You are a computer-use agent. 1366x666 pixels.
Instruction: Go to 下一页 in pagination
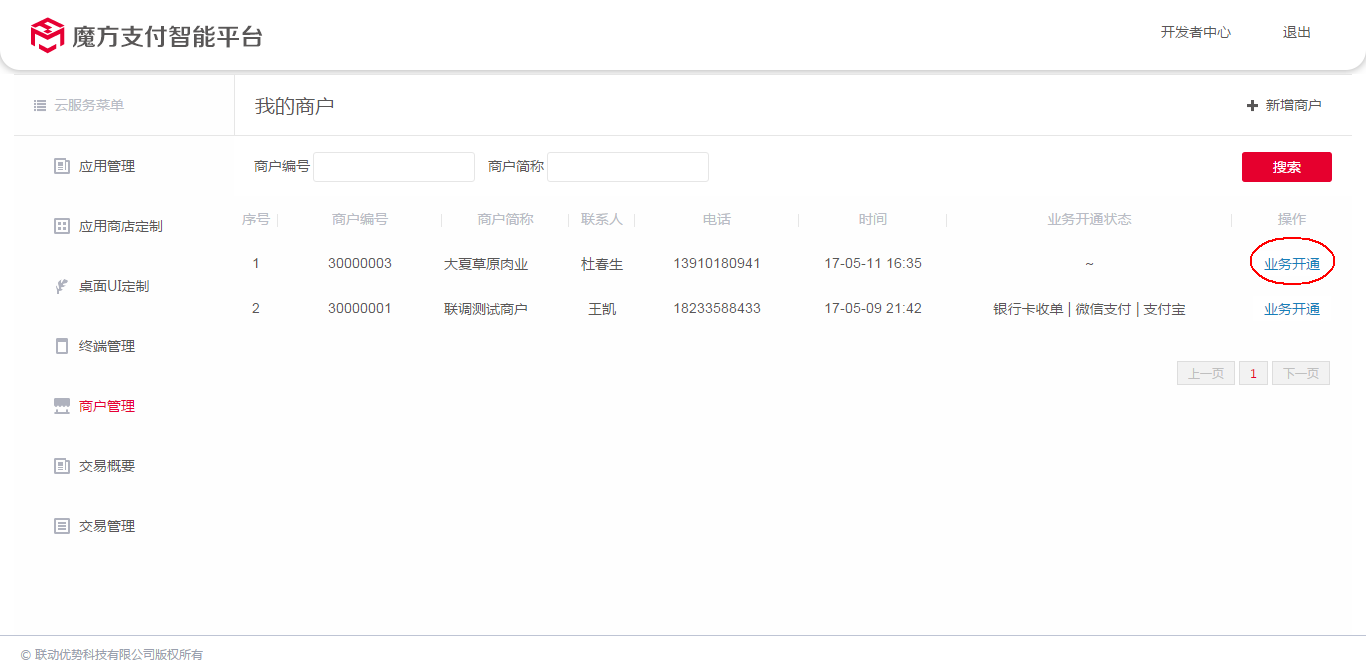(x=1300, y=373)
